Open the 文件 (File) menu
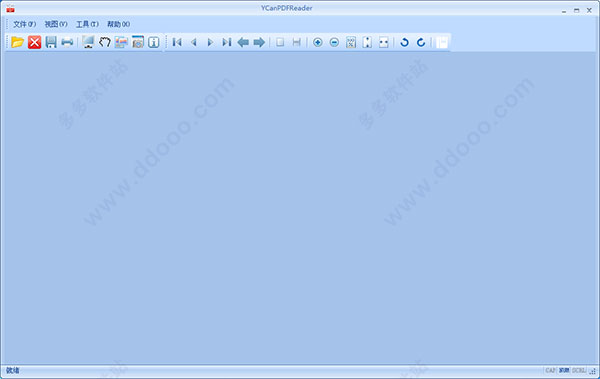The image size is (600, 379). (x=24, y=24)
